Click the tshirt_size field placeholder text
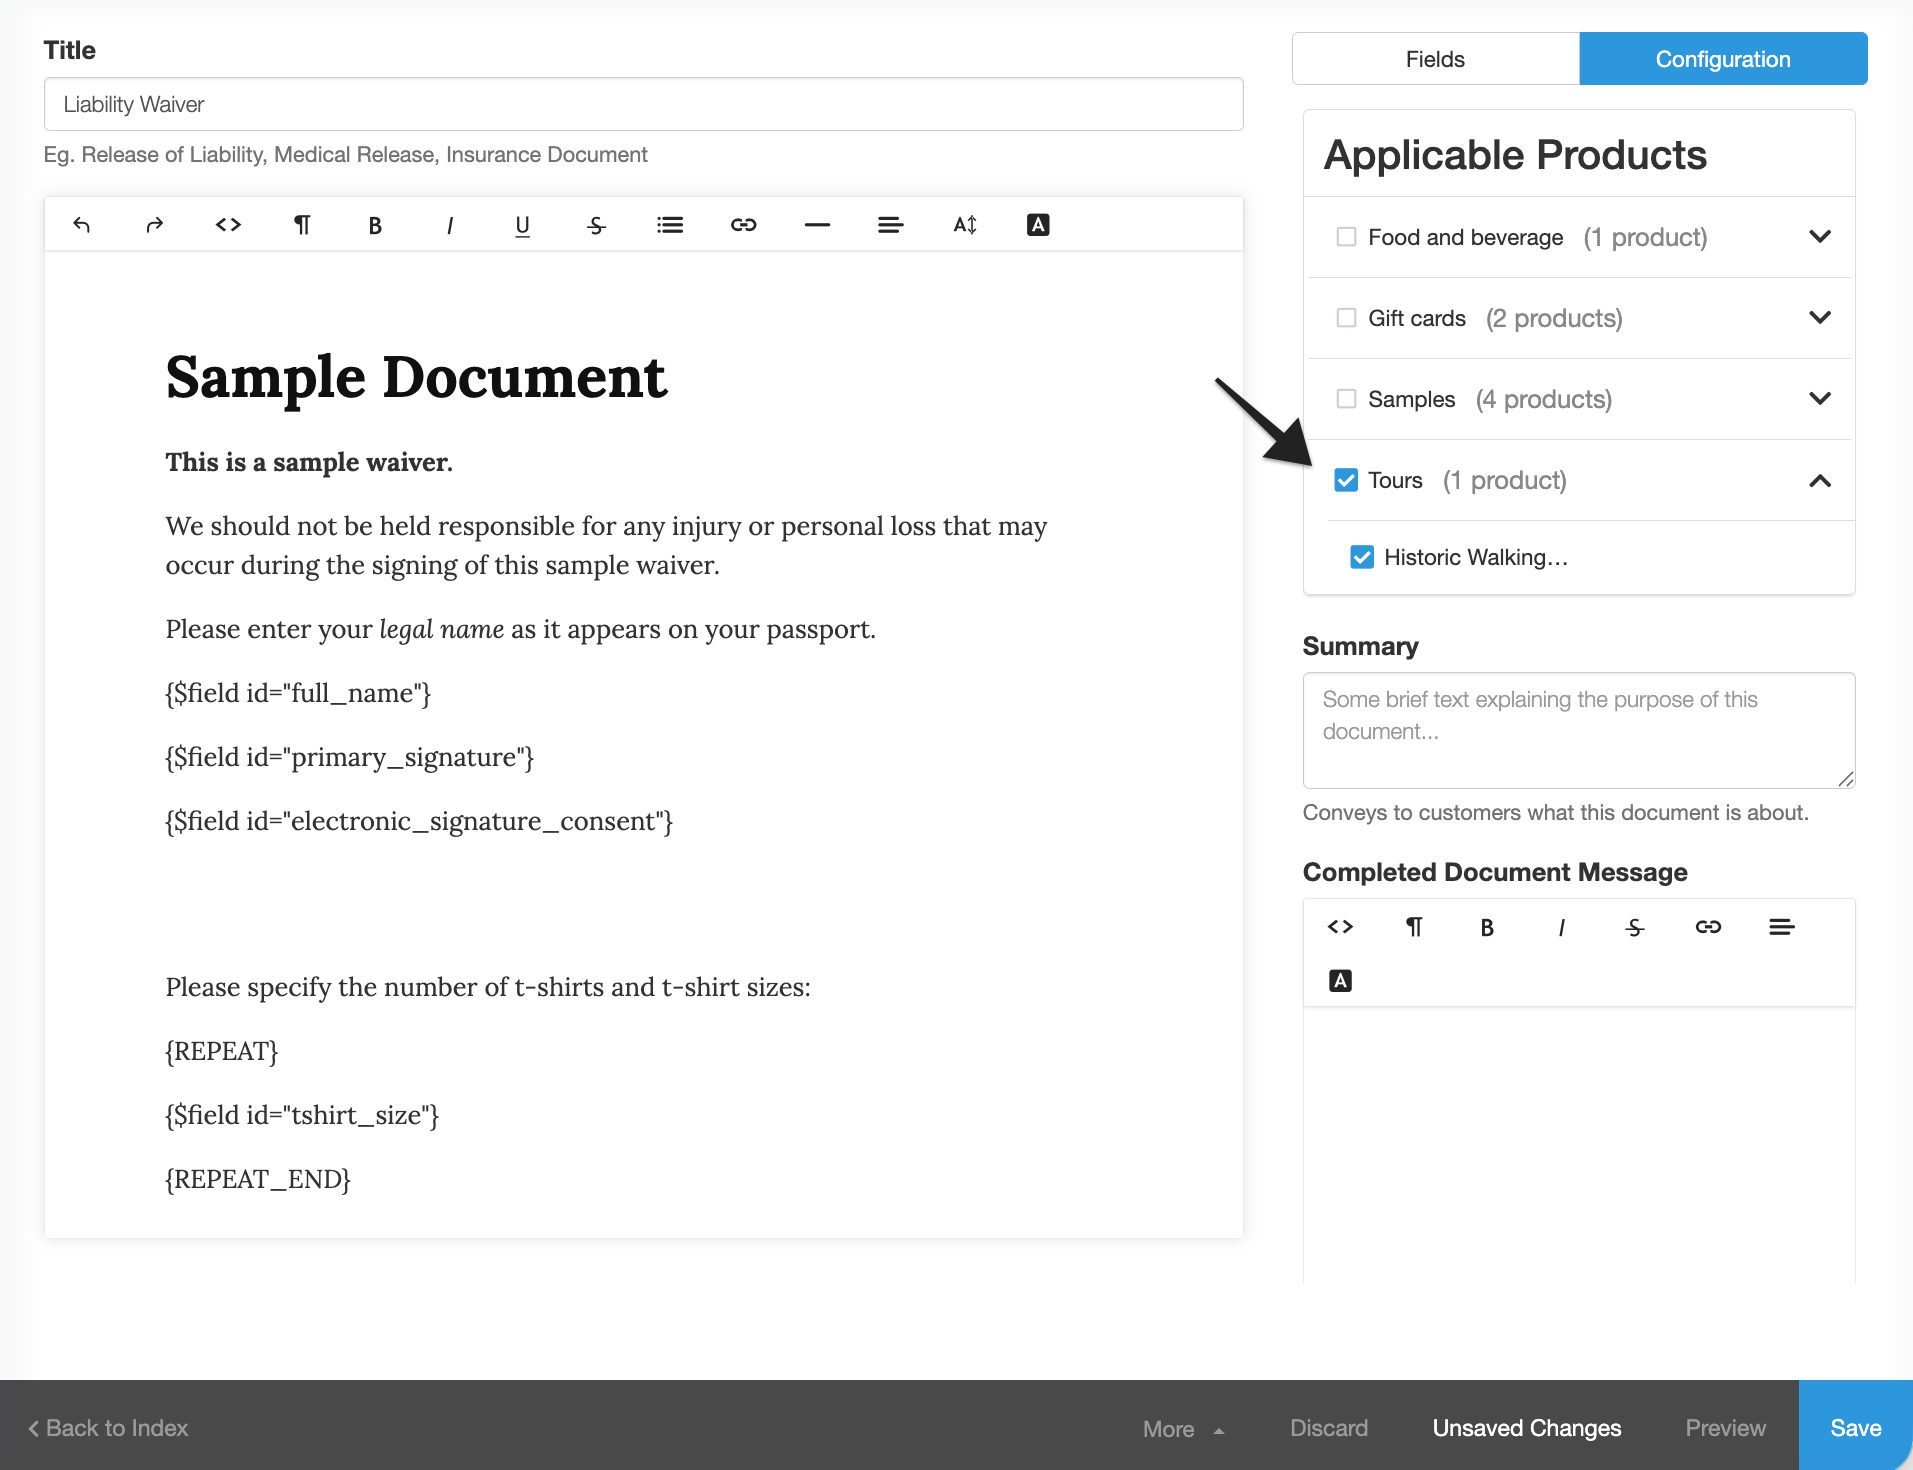This screenshot has width=1913, height=1470. tap(302, 1115)
